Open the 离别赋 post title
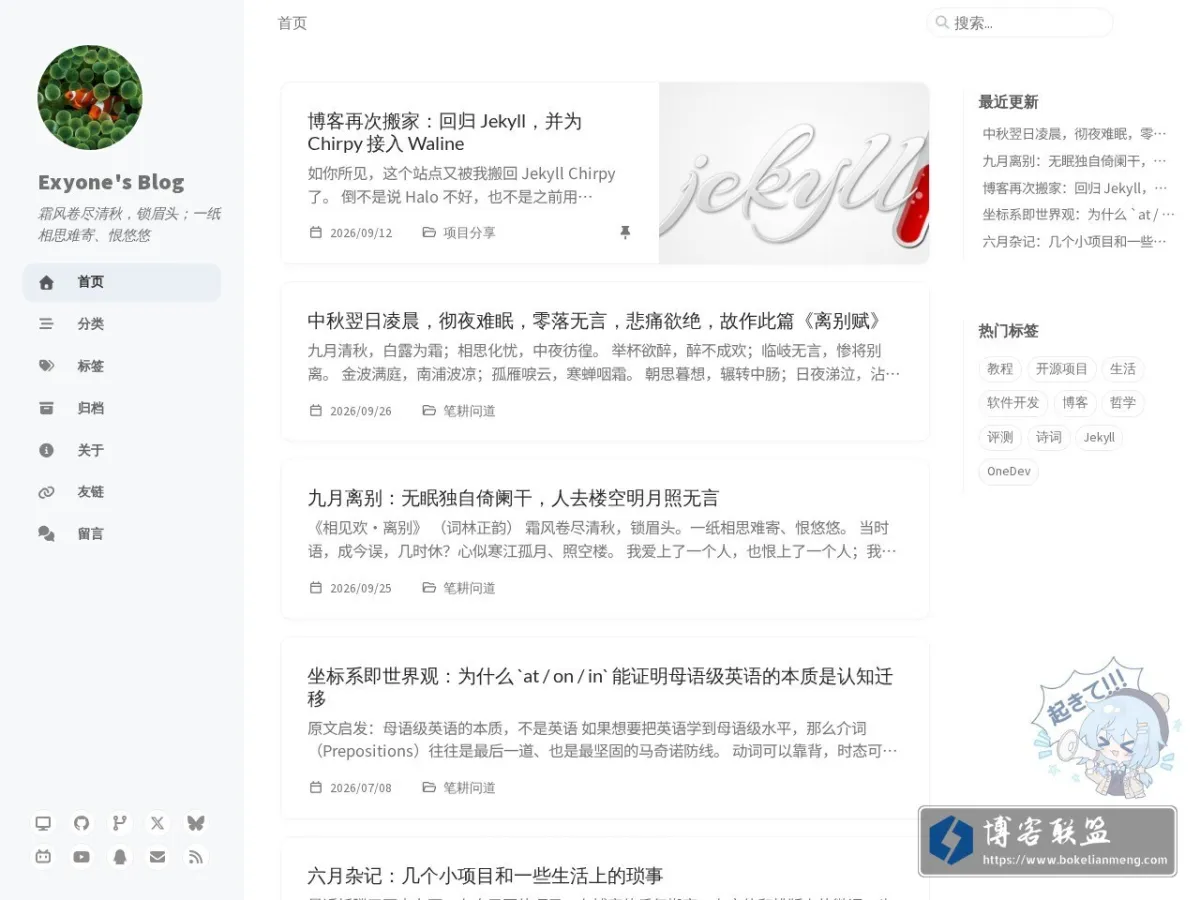 click(596, 321)
